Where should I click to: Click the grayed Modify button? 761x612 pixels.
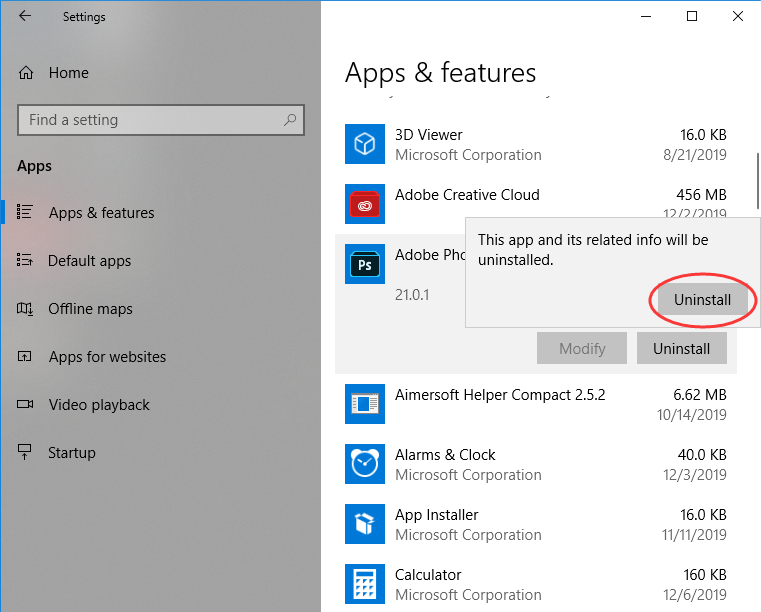pos(581,348)
